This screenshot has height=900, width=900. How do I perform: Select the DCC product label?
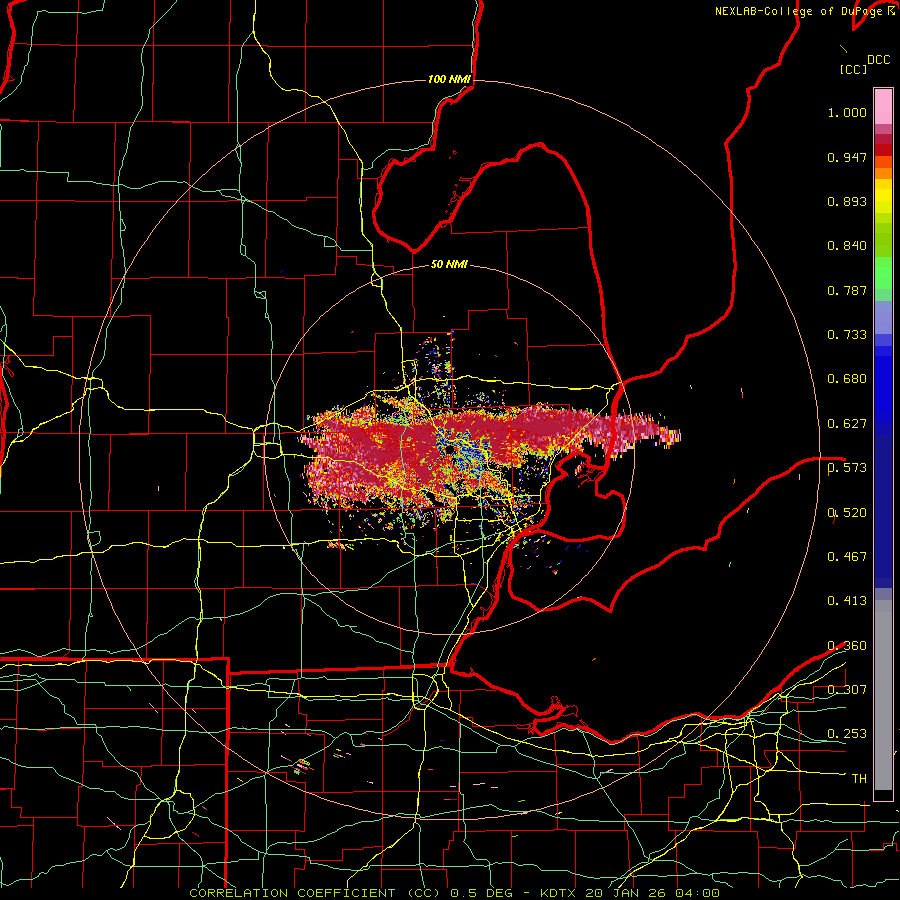tap(878, 60)
